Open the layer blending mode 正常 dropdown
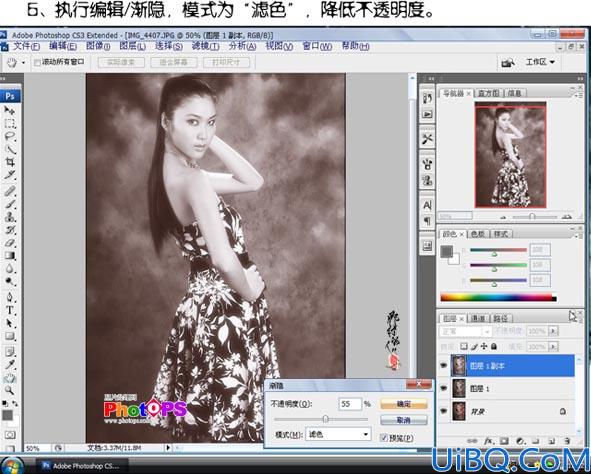 point(465,331)
